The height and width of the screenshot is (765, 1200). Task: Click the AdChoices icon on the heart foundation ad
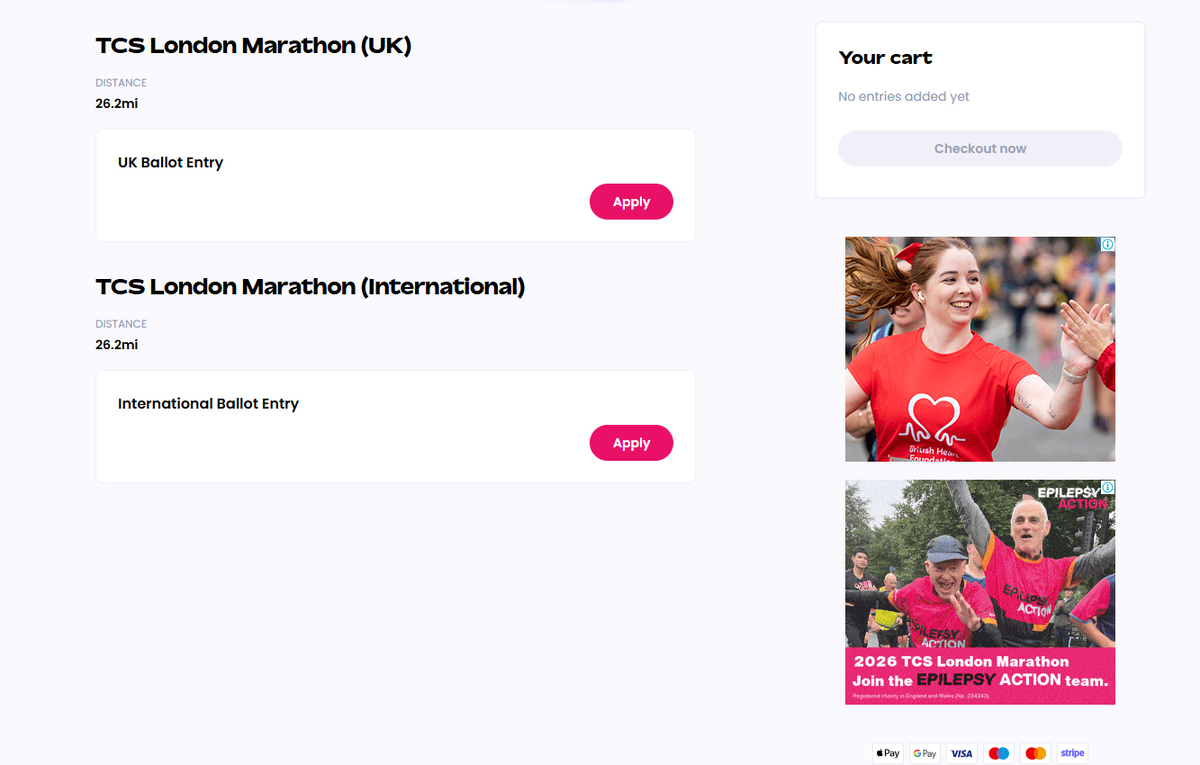[x=1108, y=244]
